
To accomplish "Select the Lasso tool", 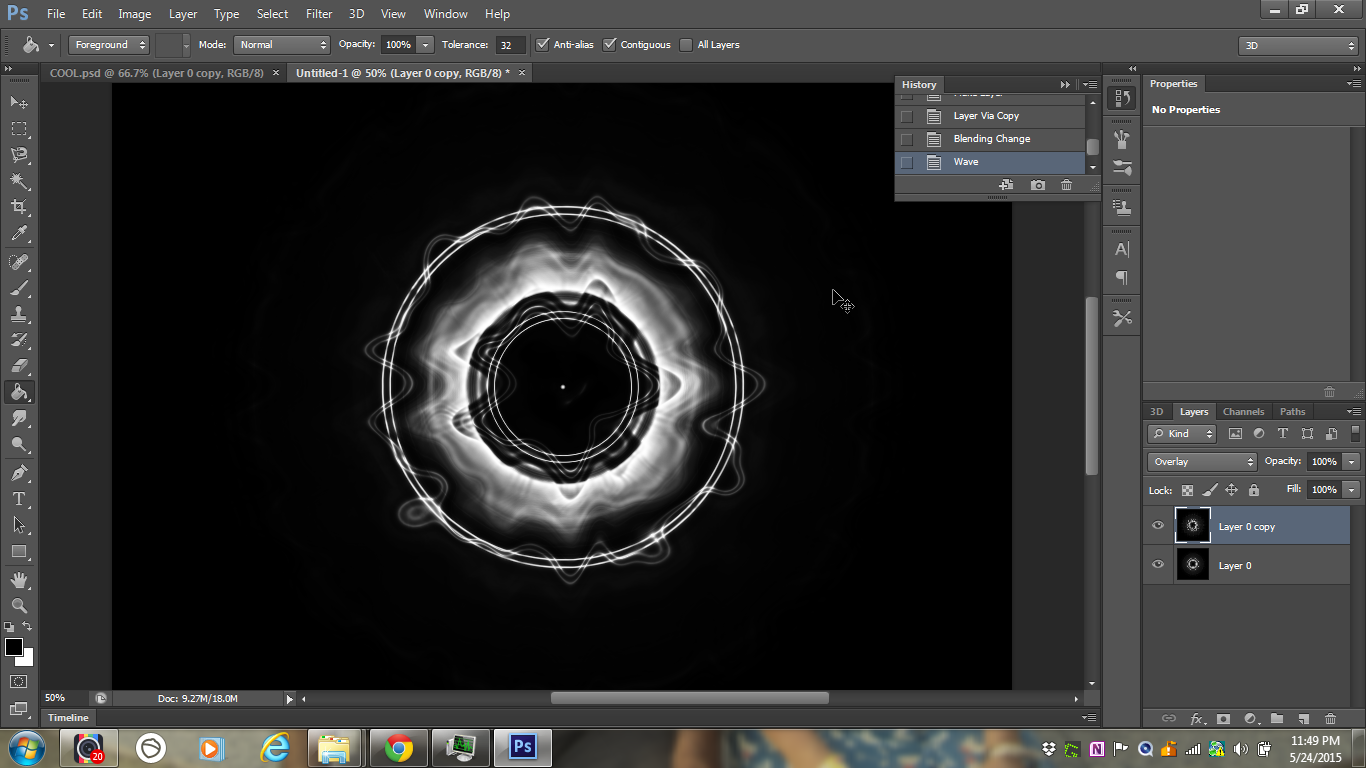I will 19,154.
